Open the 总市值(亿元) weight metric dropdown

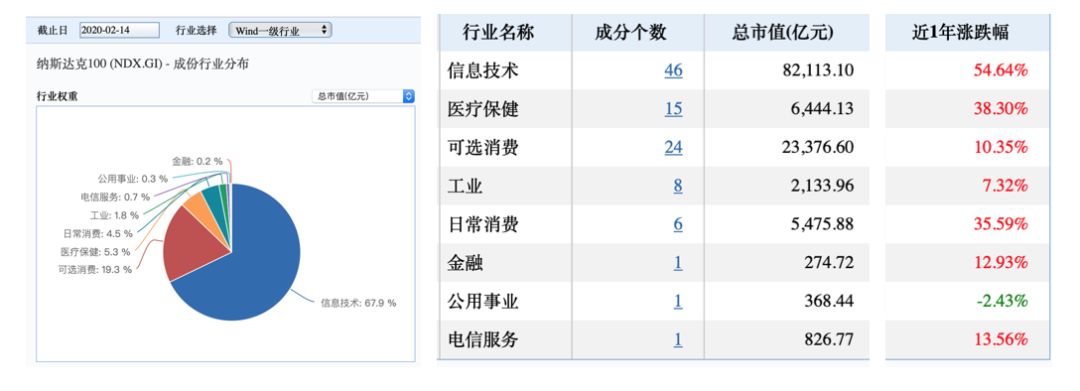(x=363, y=96)
